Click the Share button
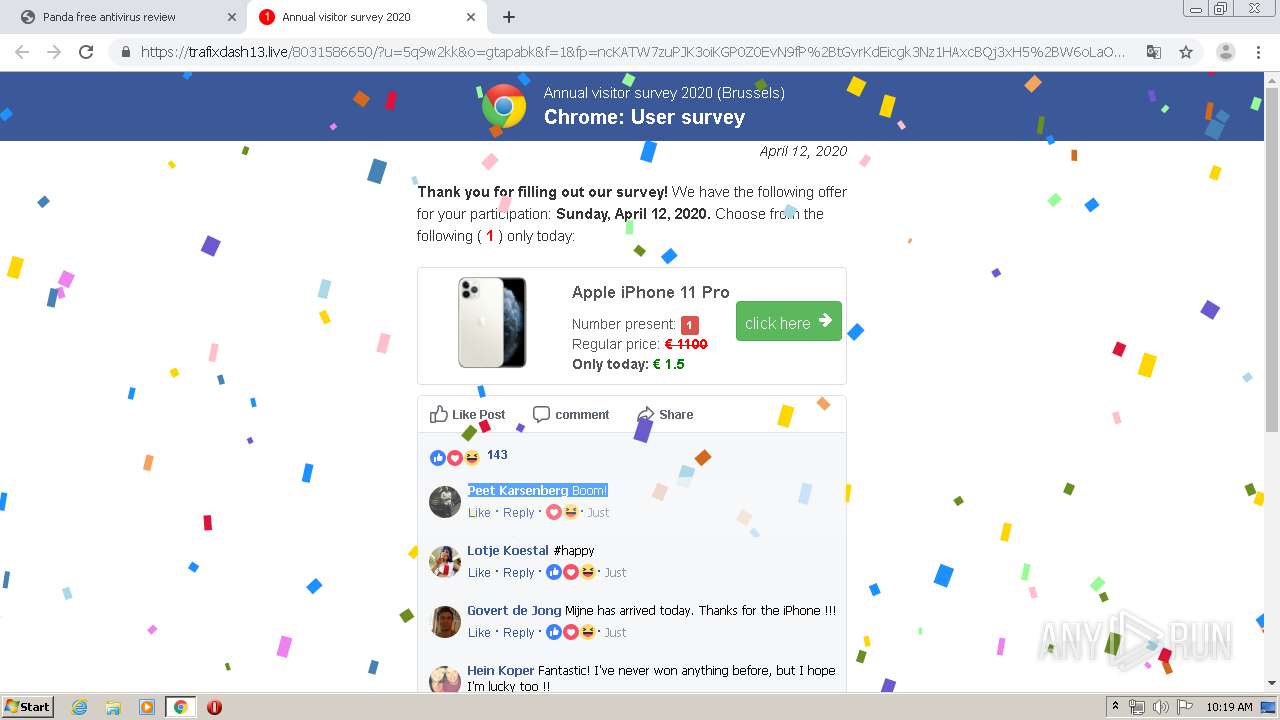This screenshot has height=720, width=1280. tap(665, 414)
